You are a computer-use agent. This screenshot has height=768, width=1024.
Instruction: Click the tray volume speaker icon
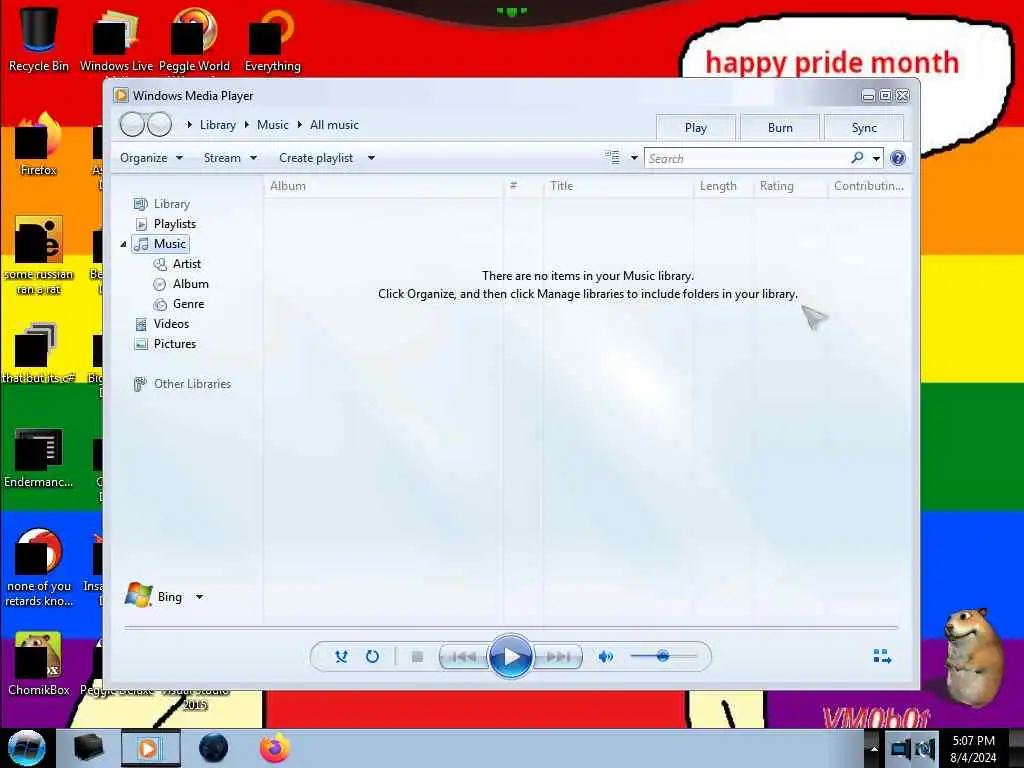(925, 749)
